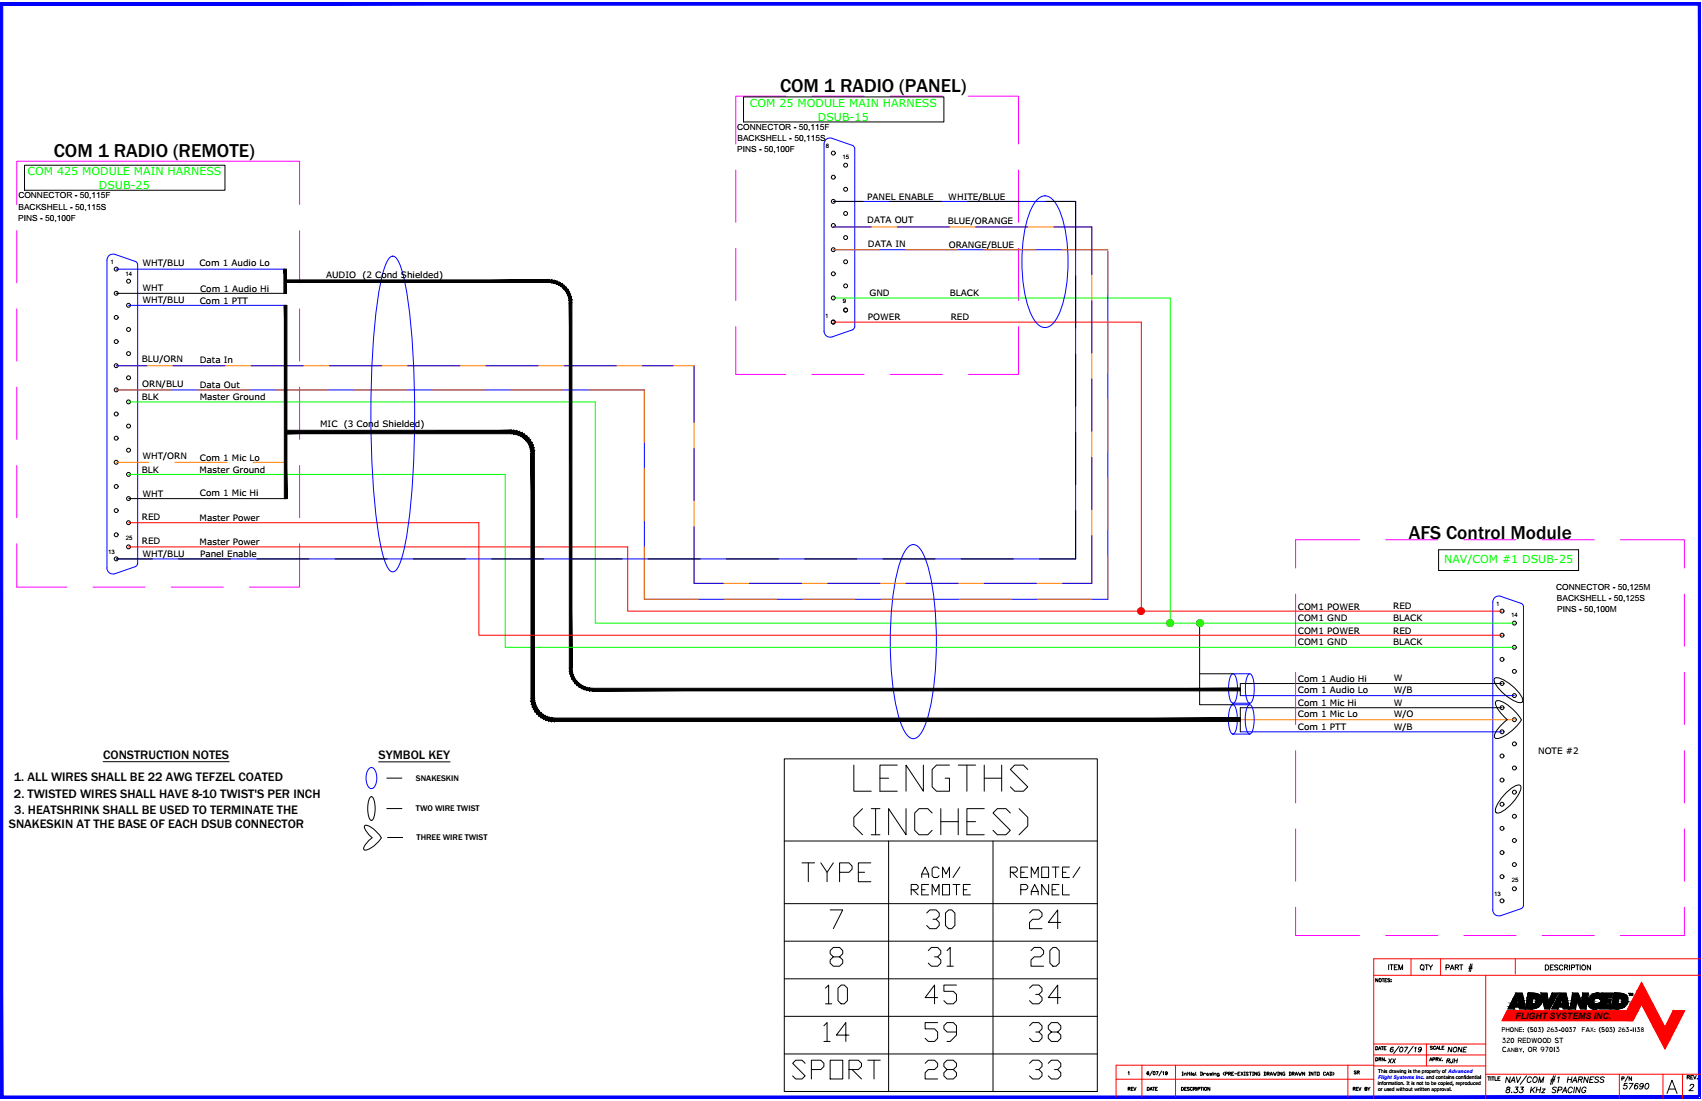
Task: Select the BLU/ORN Data In pin on the Remote connector
Action: pos(187,359)
